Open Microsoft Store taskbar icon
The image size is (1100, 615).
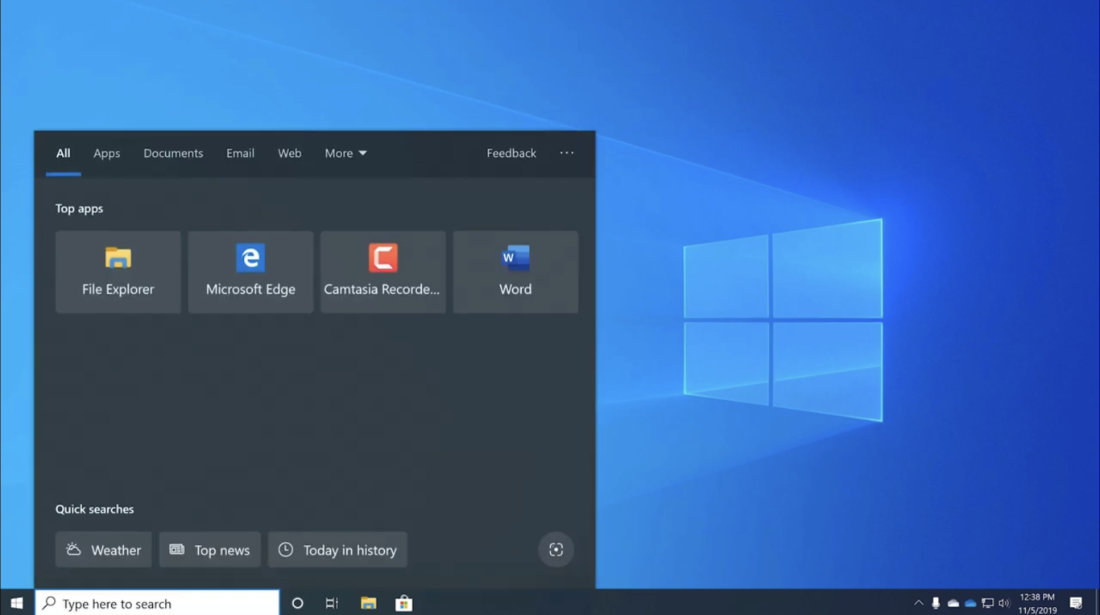point(403,603)
